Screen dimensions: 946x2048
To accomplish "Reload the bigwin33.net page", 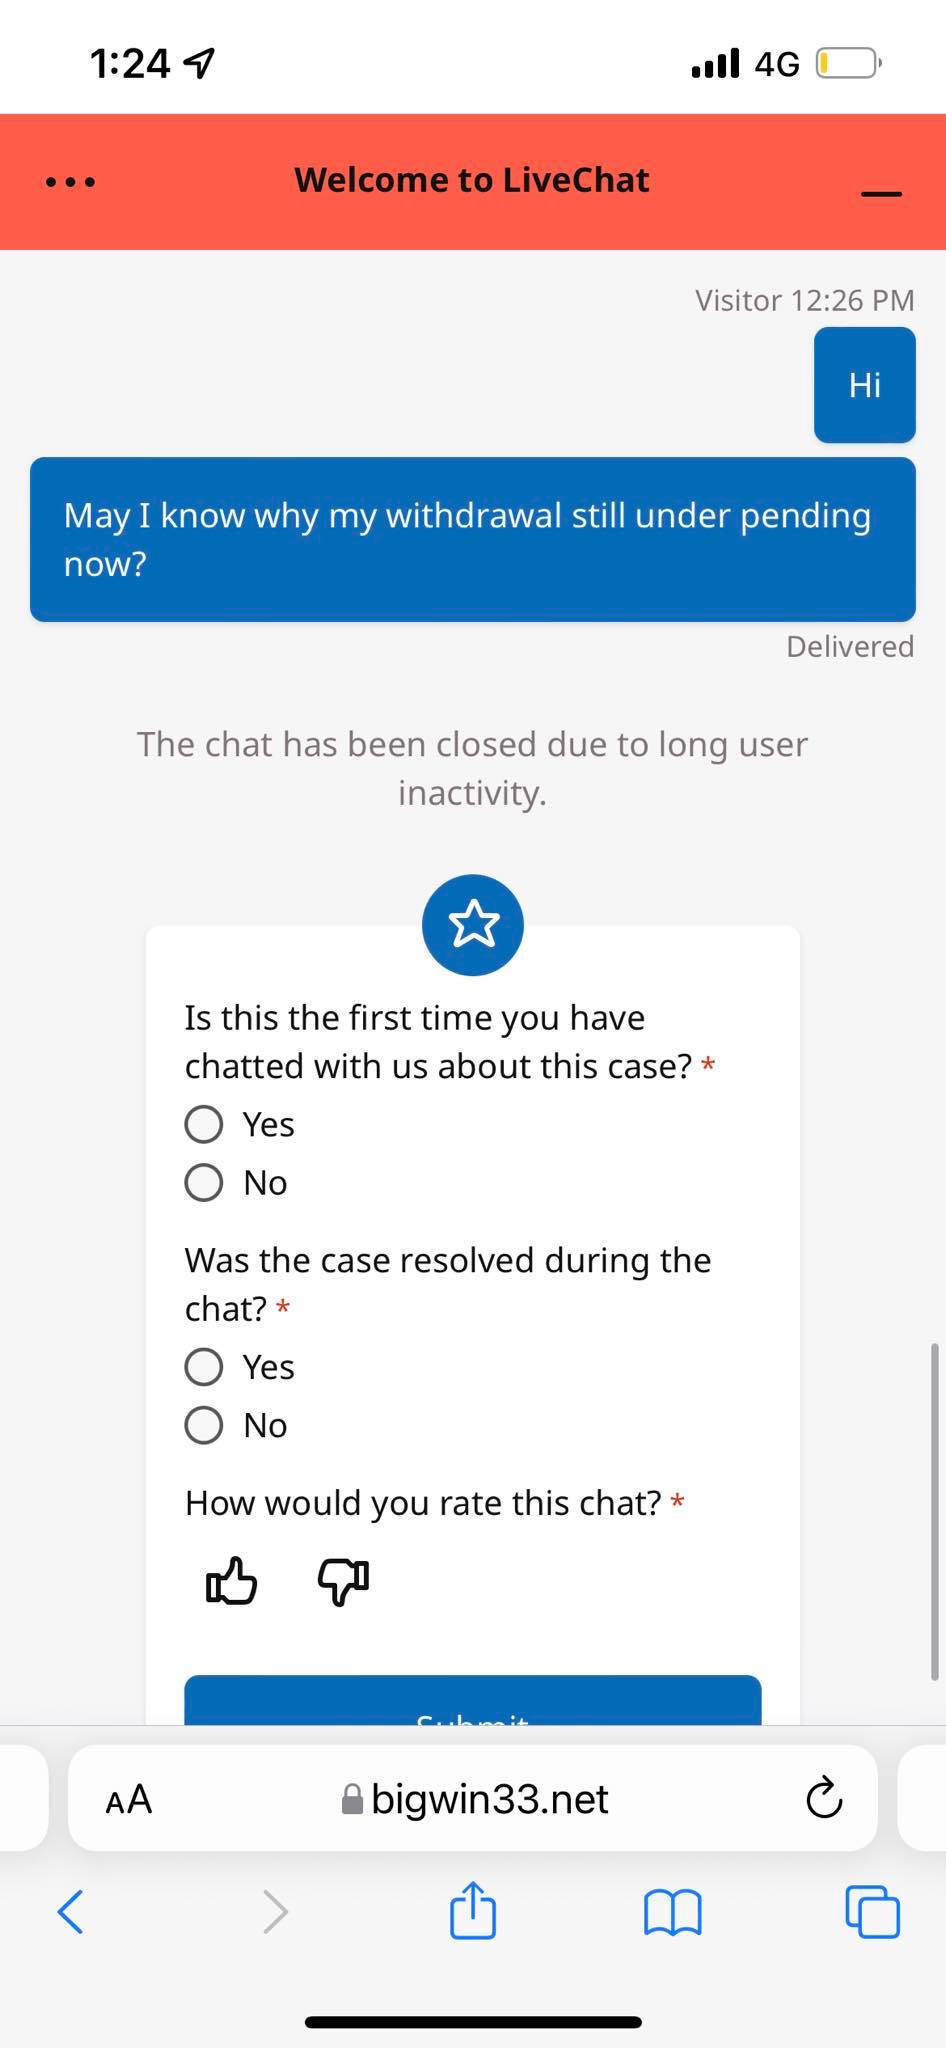I will pyautogui.click(x=824, y=1798).
